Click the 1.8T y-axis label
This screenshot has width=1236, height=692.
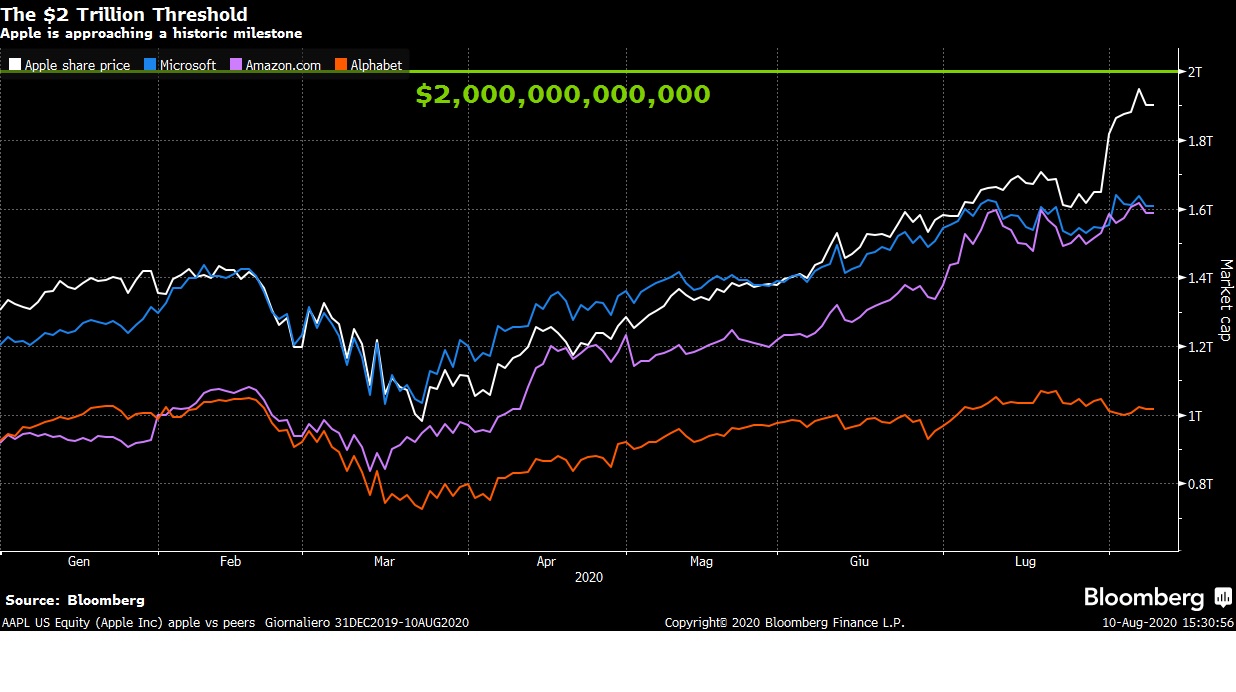pyautogui.click(x=1199, y=141)
